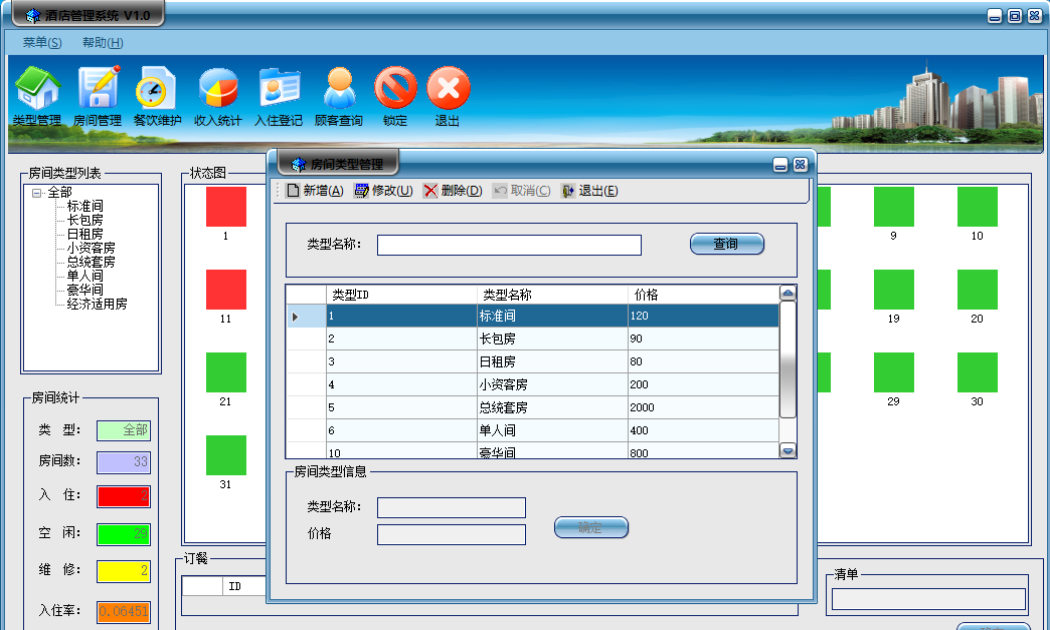Click green room tile 10
This screenshot has height=630, width=1050.
978,207
